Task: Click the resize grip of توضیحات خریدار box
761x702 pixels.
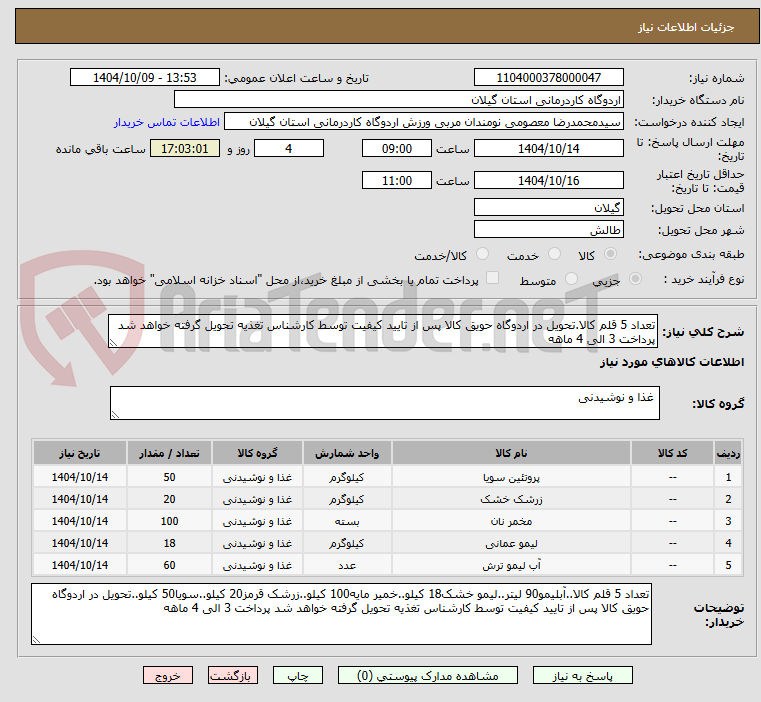Action: pyautogui.click(x=36, y=640)
